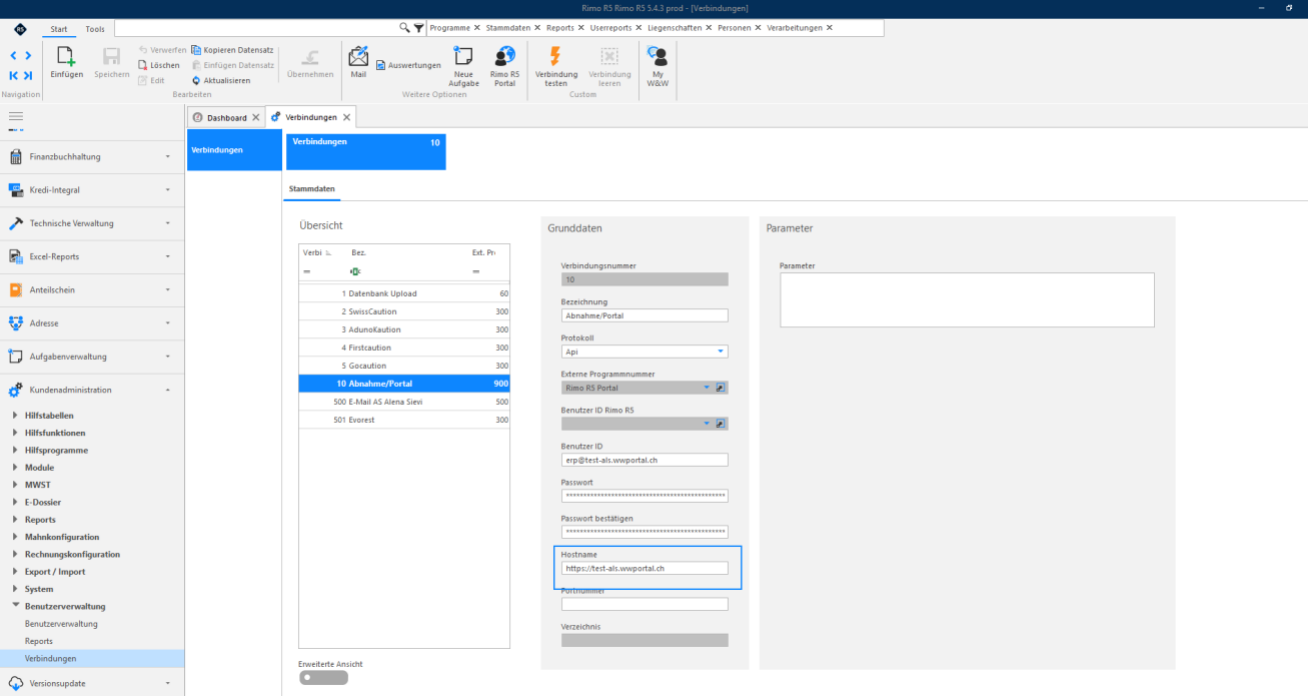Click into the Hostname field
The image size is (1308, 696).
tap(645, 568)
